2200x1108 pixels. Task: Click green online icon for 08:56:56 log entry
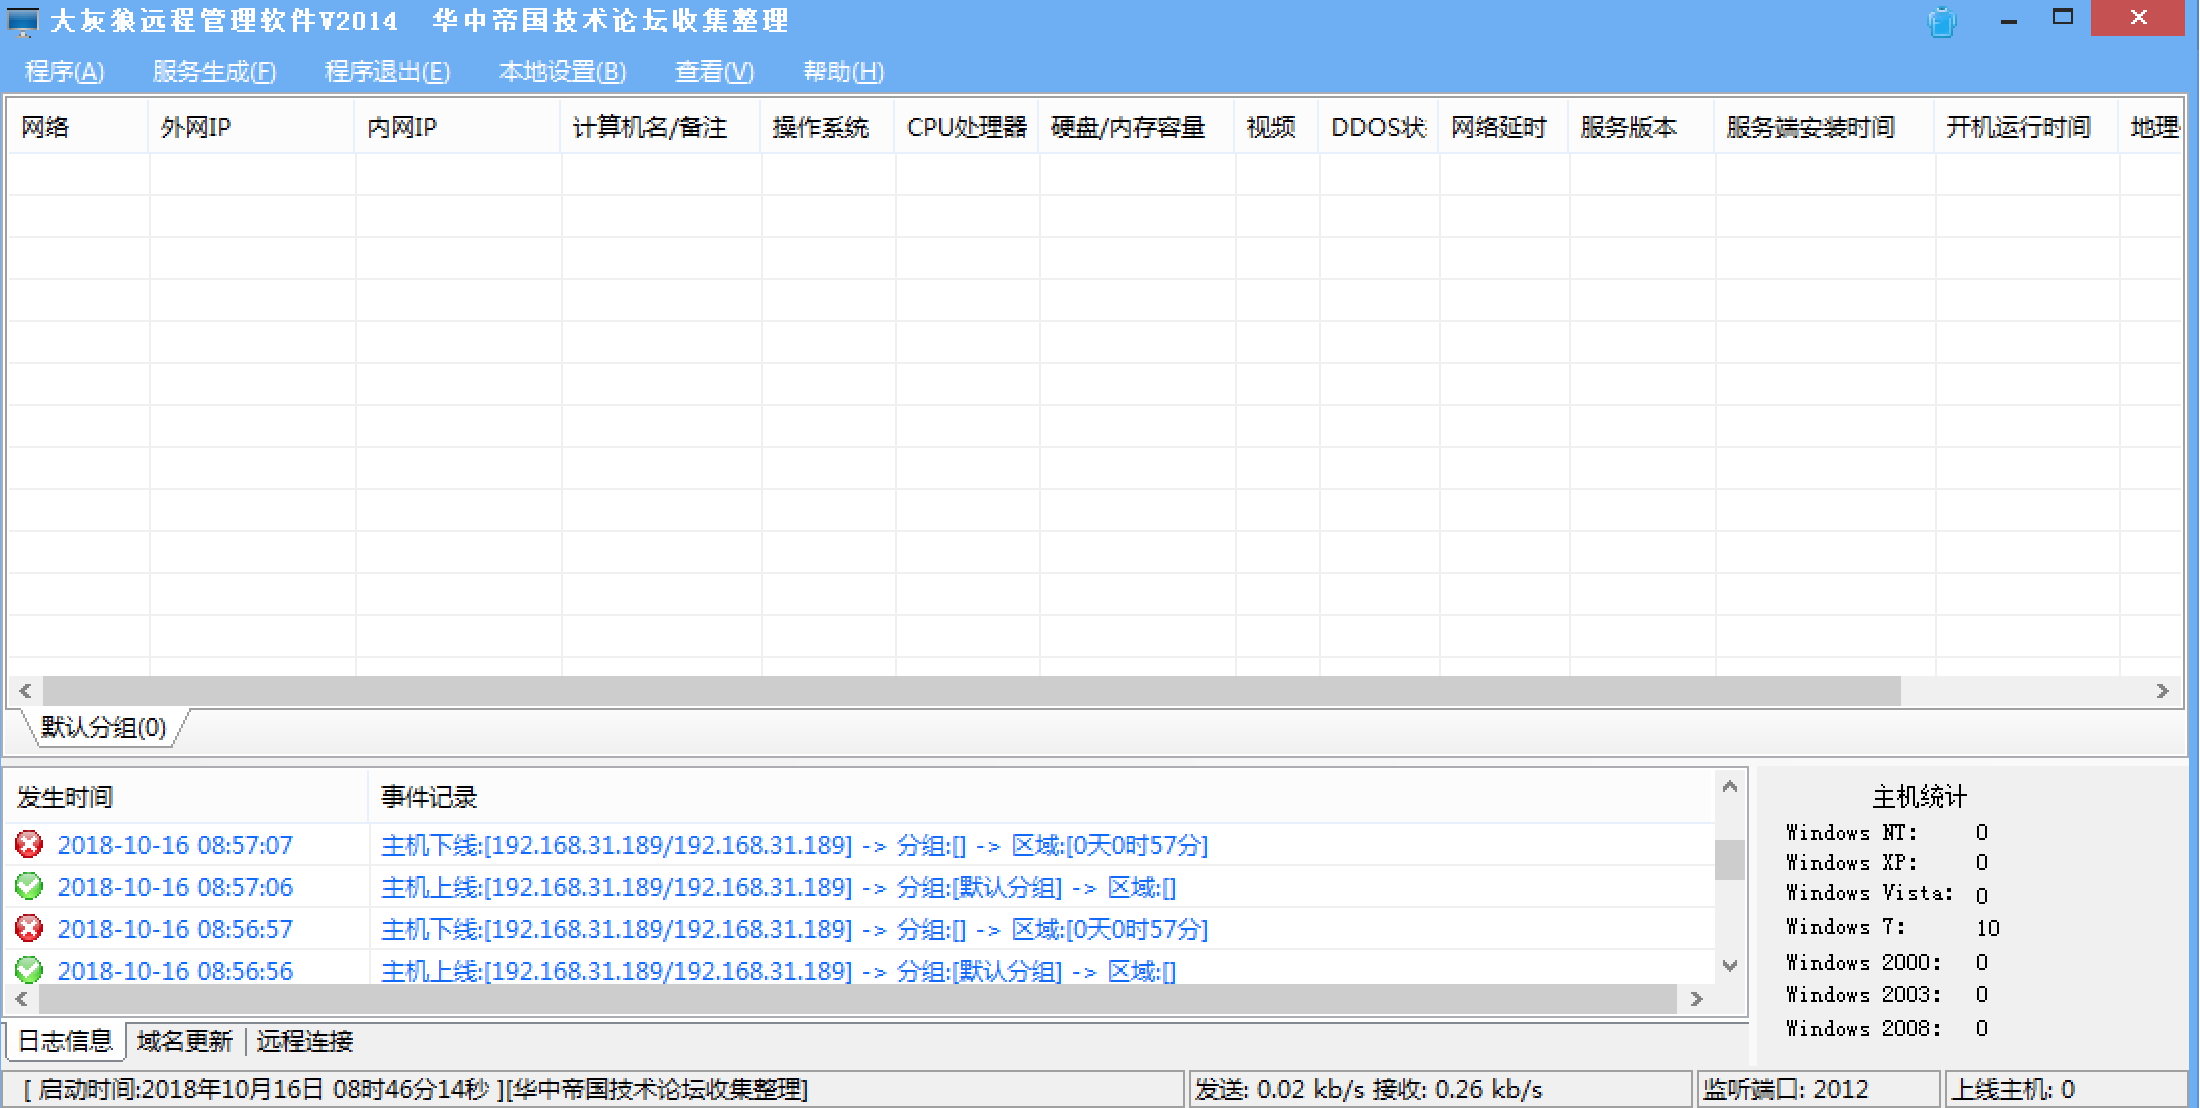coord(29,970)
